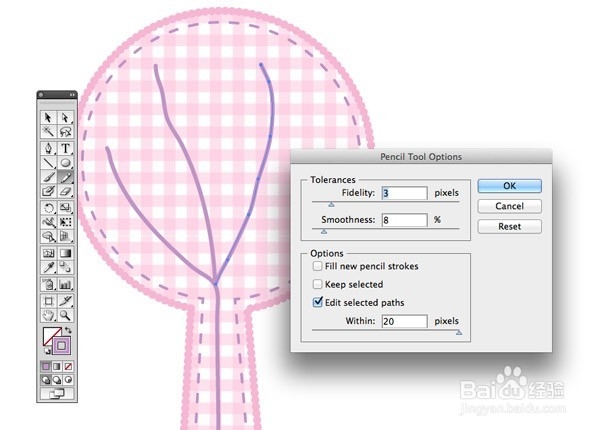Select the Gradient tool

point(65,253)
